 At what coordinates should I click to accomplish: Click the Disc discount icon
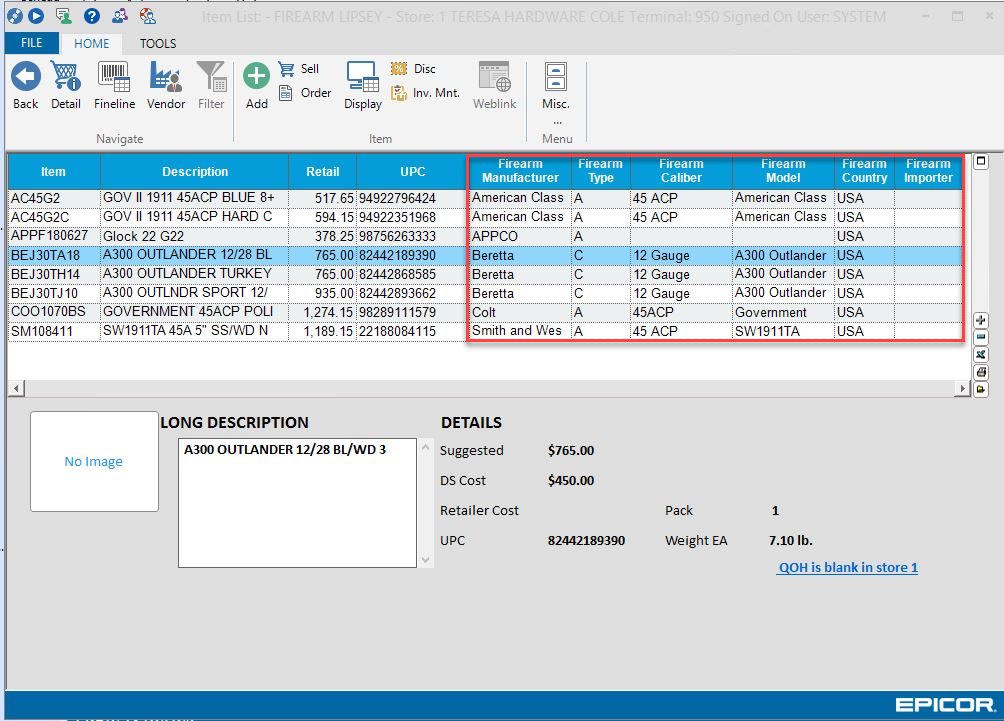pos(399,69)
